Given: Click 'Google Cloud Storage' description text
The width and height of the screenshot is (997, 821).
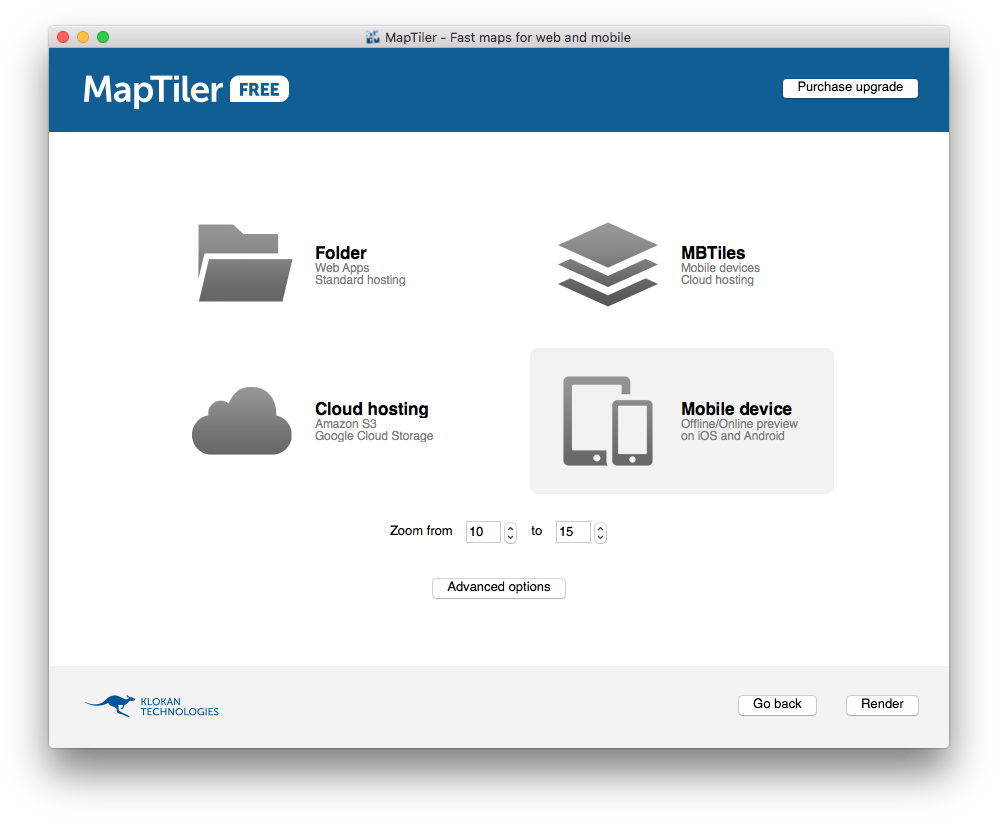Looking at the screenshot, I should (374, 436).
